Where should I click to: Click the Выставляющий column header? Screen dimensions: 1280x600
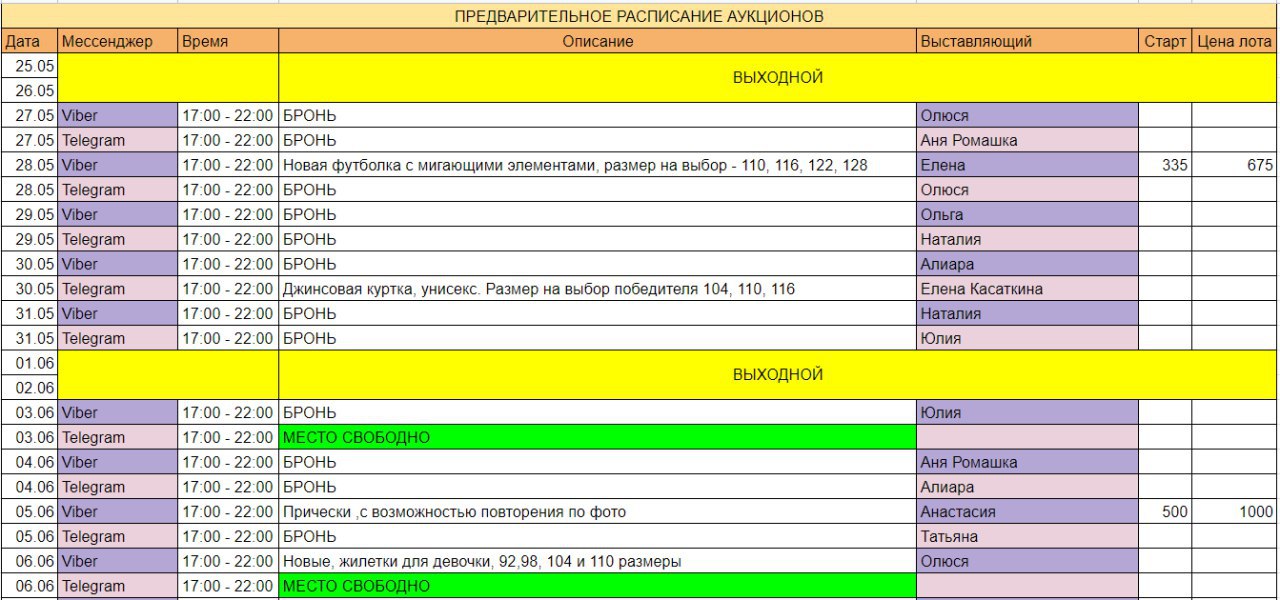click(x=1028, y=42)
